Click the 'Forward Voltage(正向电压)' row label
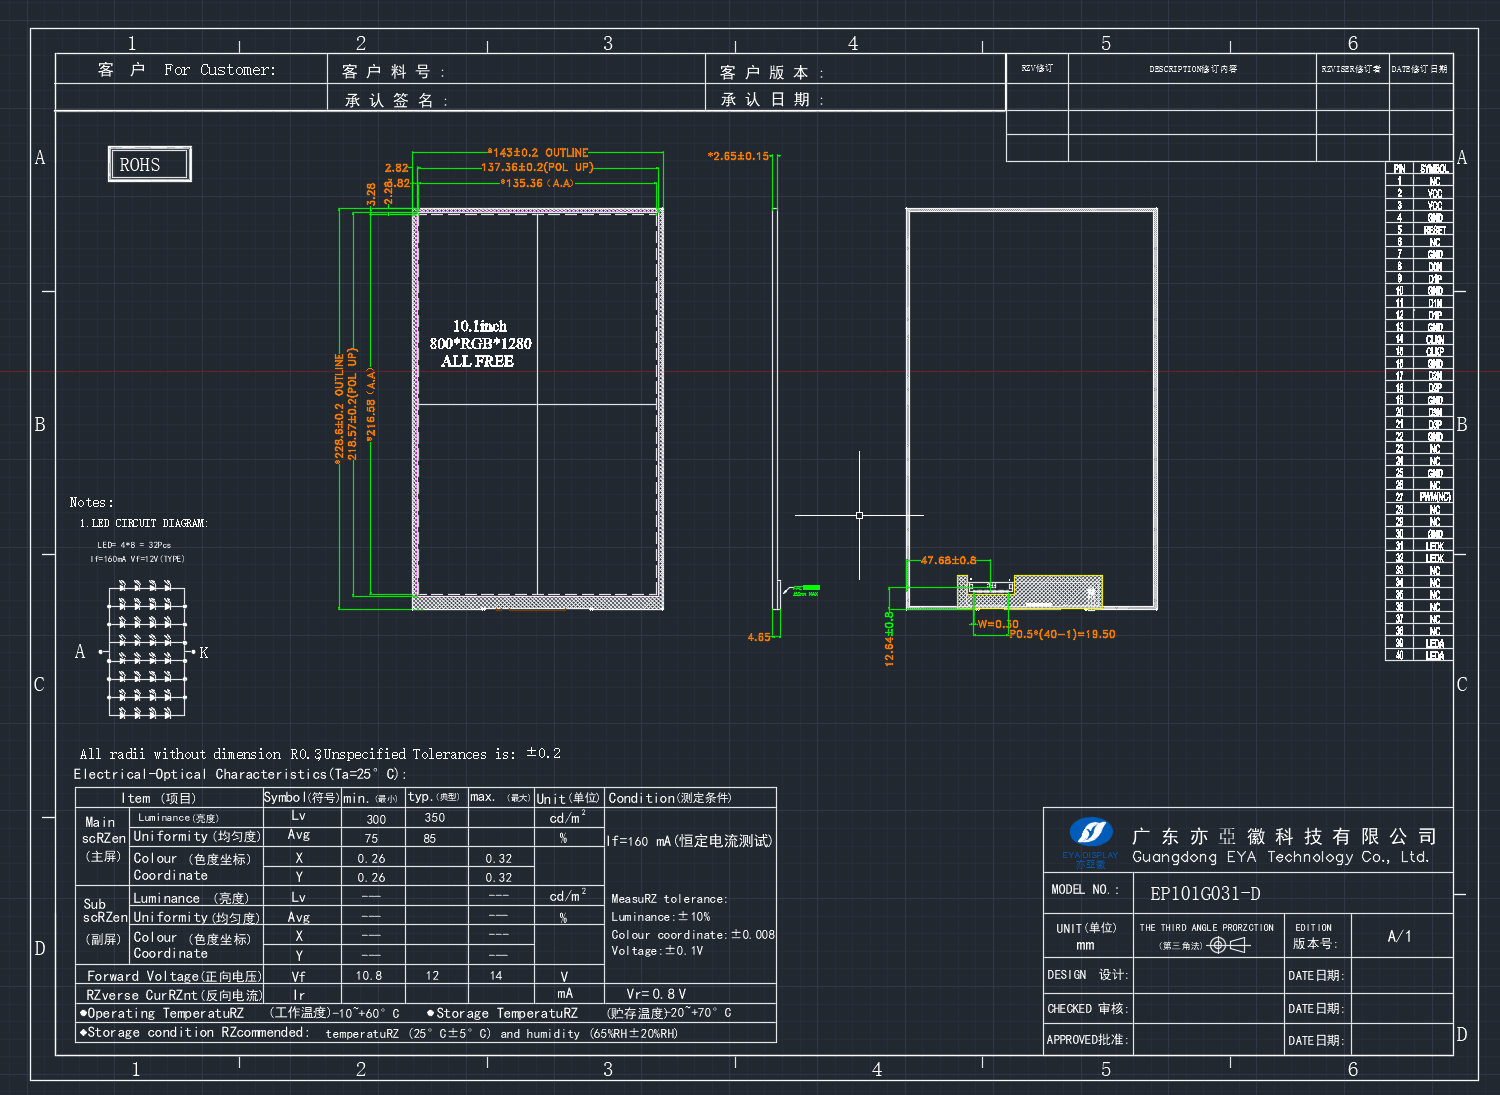This screenshot has width=1500, height=1095. click(x=174, y=976)
